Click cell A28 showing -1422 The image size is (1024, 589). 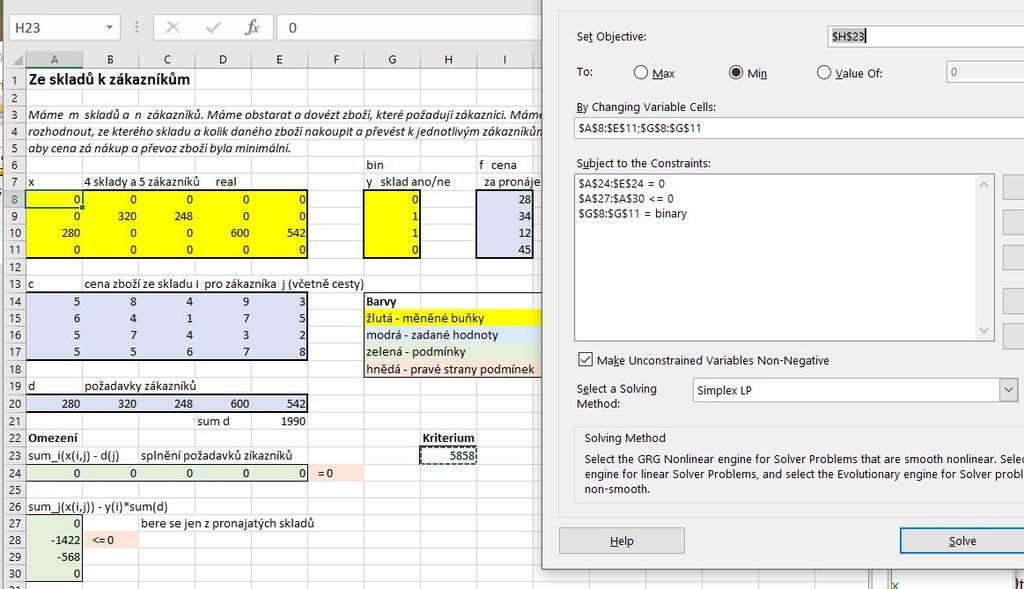coord(54,540)
